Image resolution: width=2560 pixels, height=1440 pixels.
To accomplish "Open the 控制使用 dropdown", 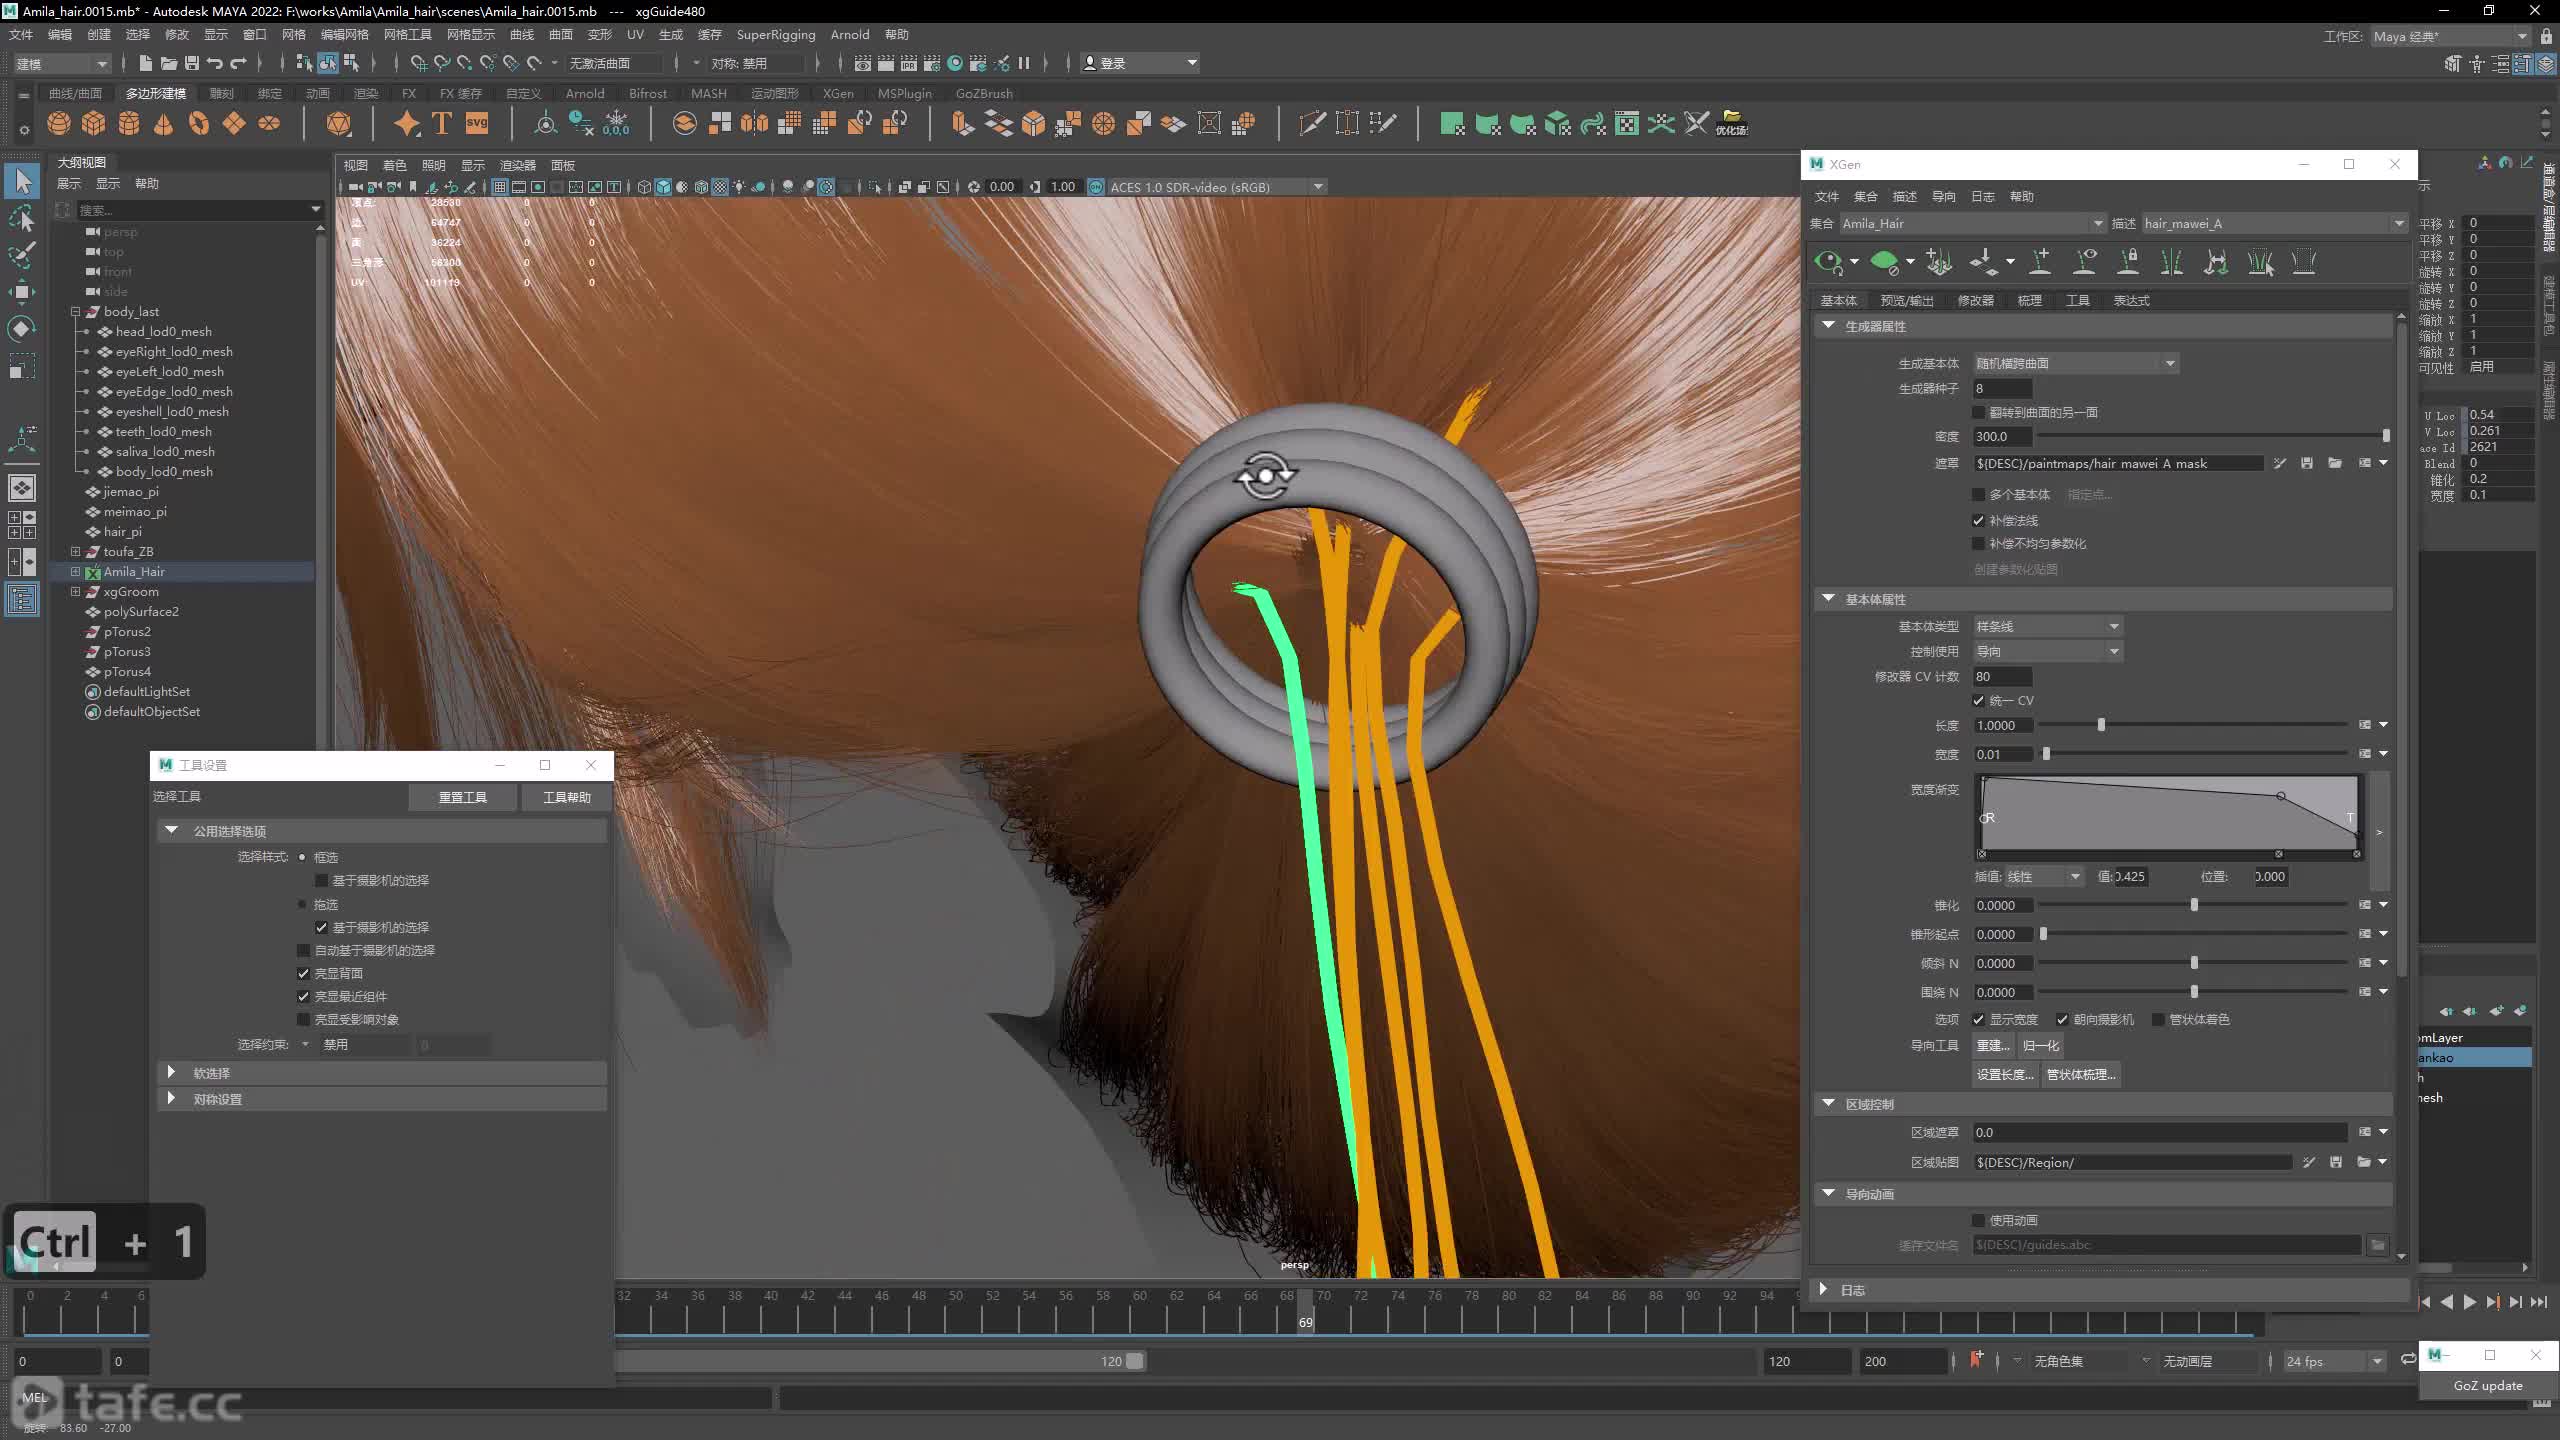I will pyautogui.click(x=2047, y=651).
